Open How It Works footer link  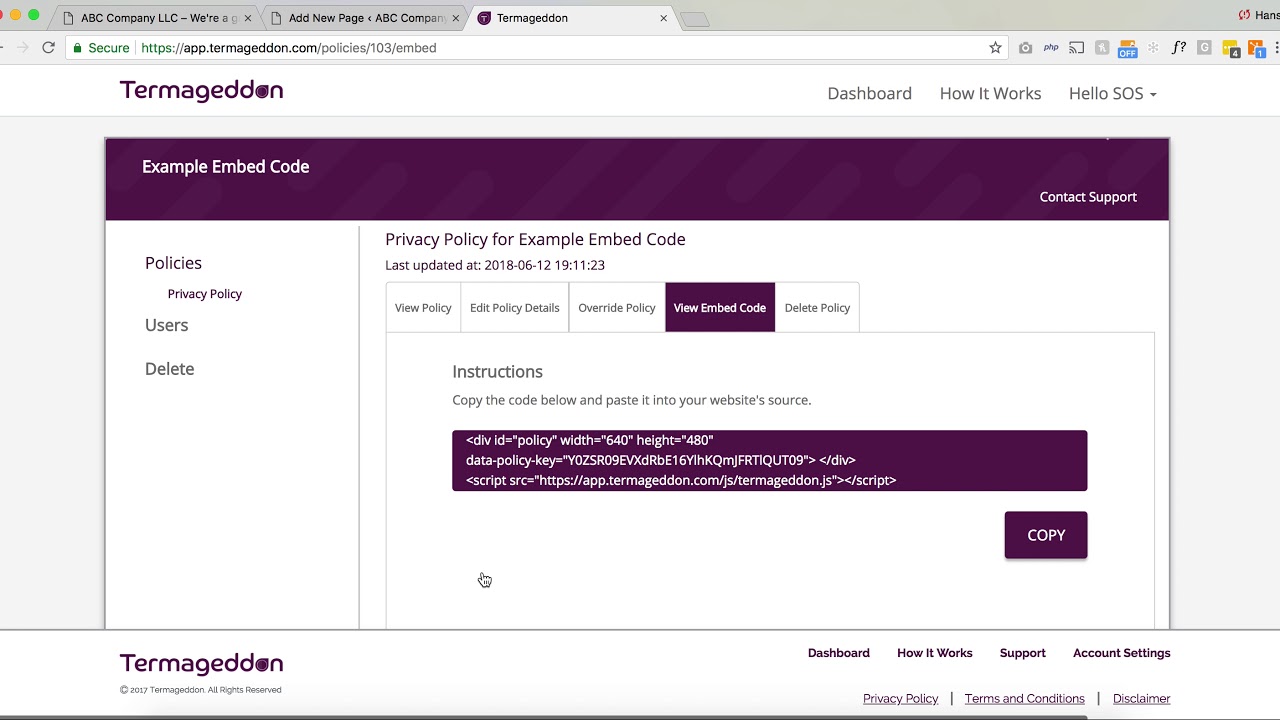934,653
